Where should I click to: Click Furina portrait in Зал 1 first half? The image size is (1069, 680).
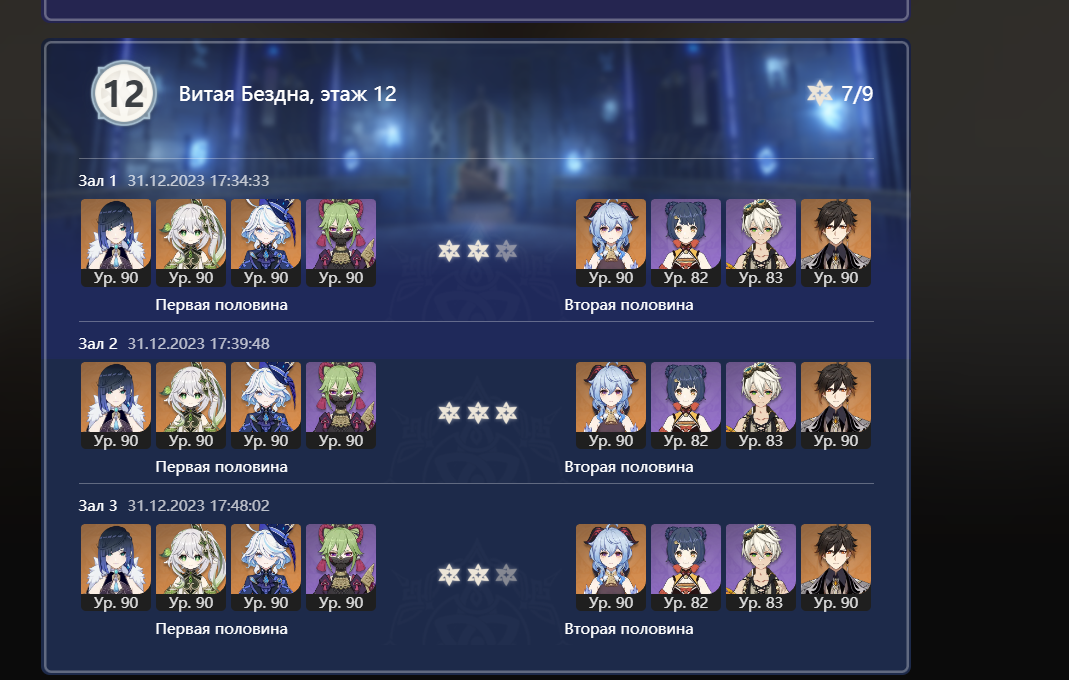(266, 243)
